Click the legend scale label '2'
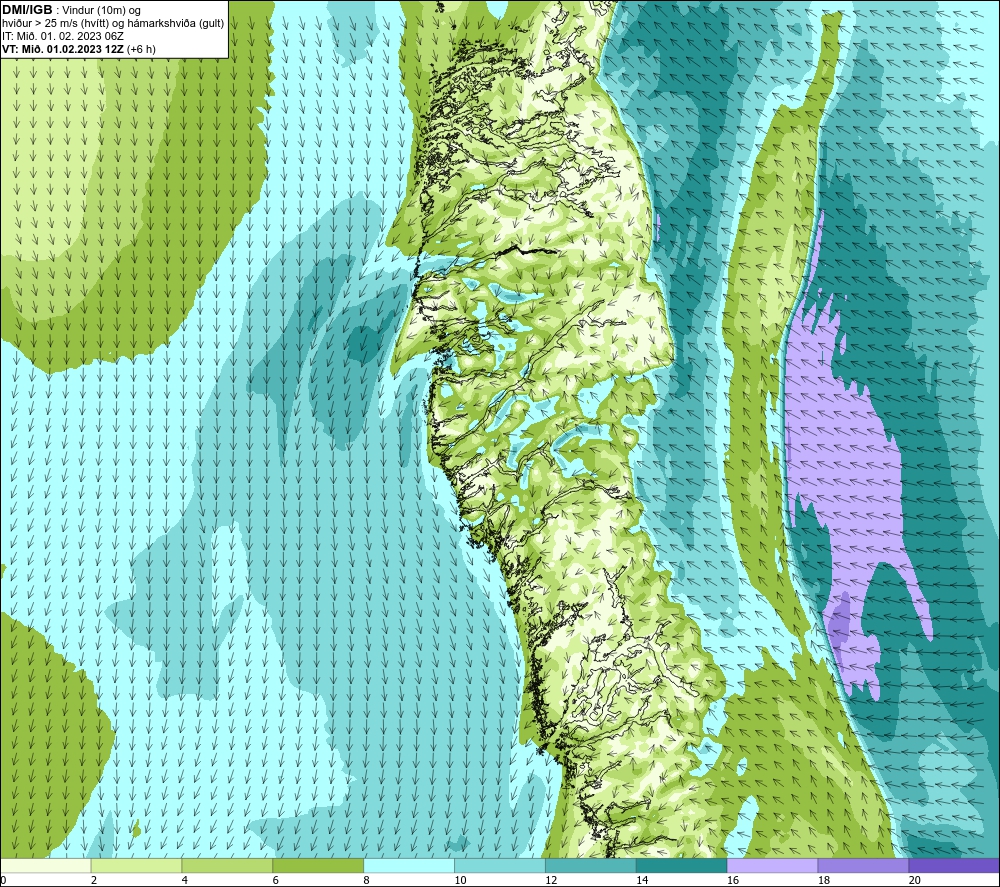The width and height of the screenshot is (1000, 887). coord(94,881)
